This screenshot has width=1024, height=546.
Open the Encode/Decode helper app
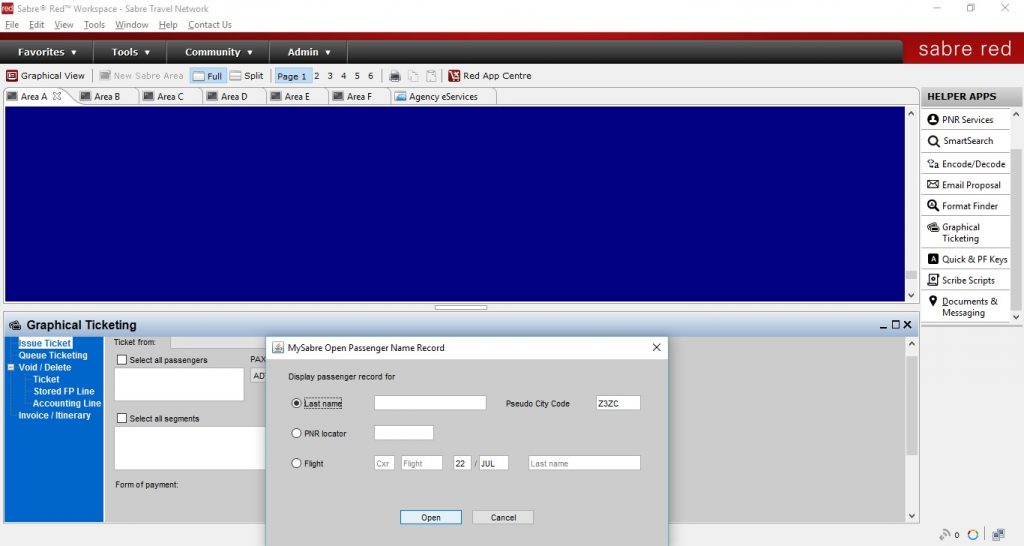[966, 164]
